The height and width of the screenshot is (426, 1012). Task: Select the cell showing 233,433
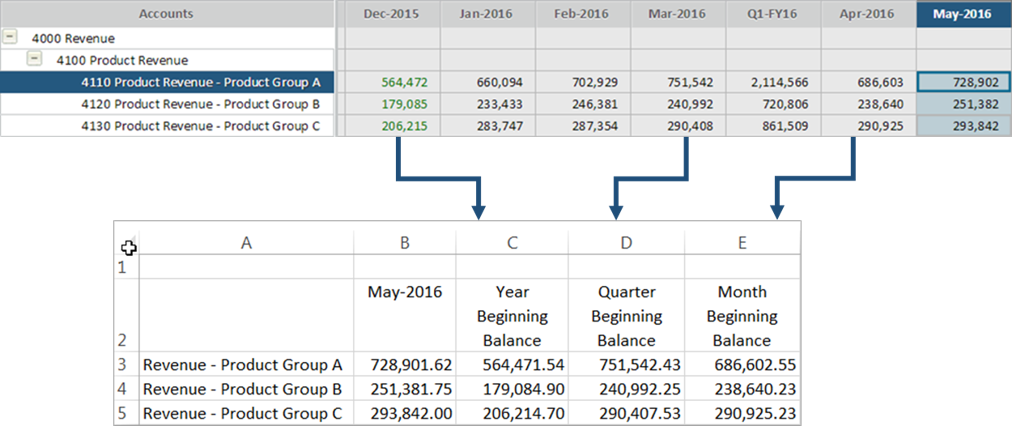488,104
